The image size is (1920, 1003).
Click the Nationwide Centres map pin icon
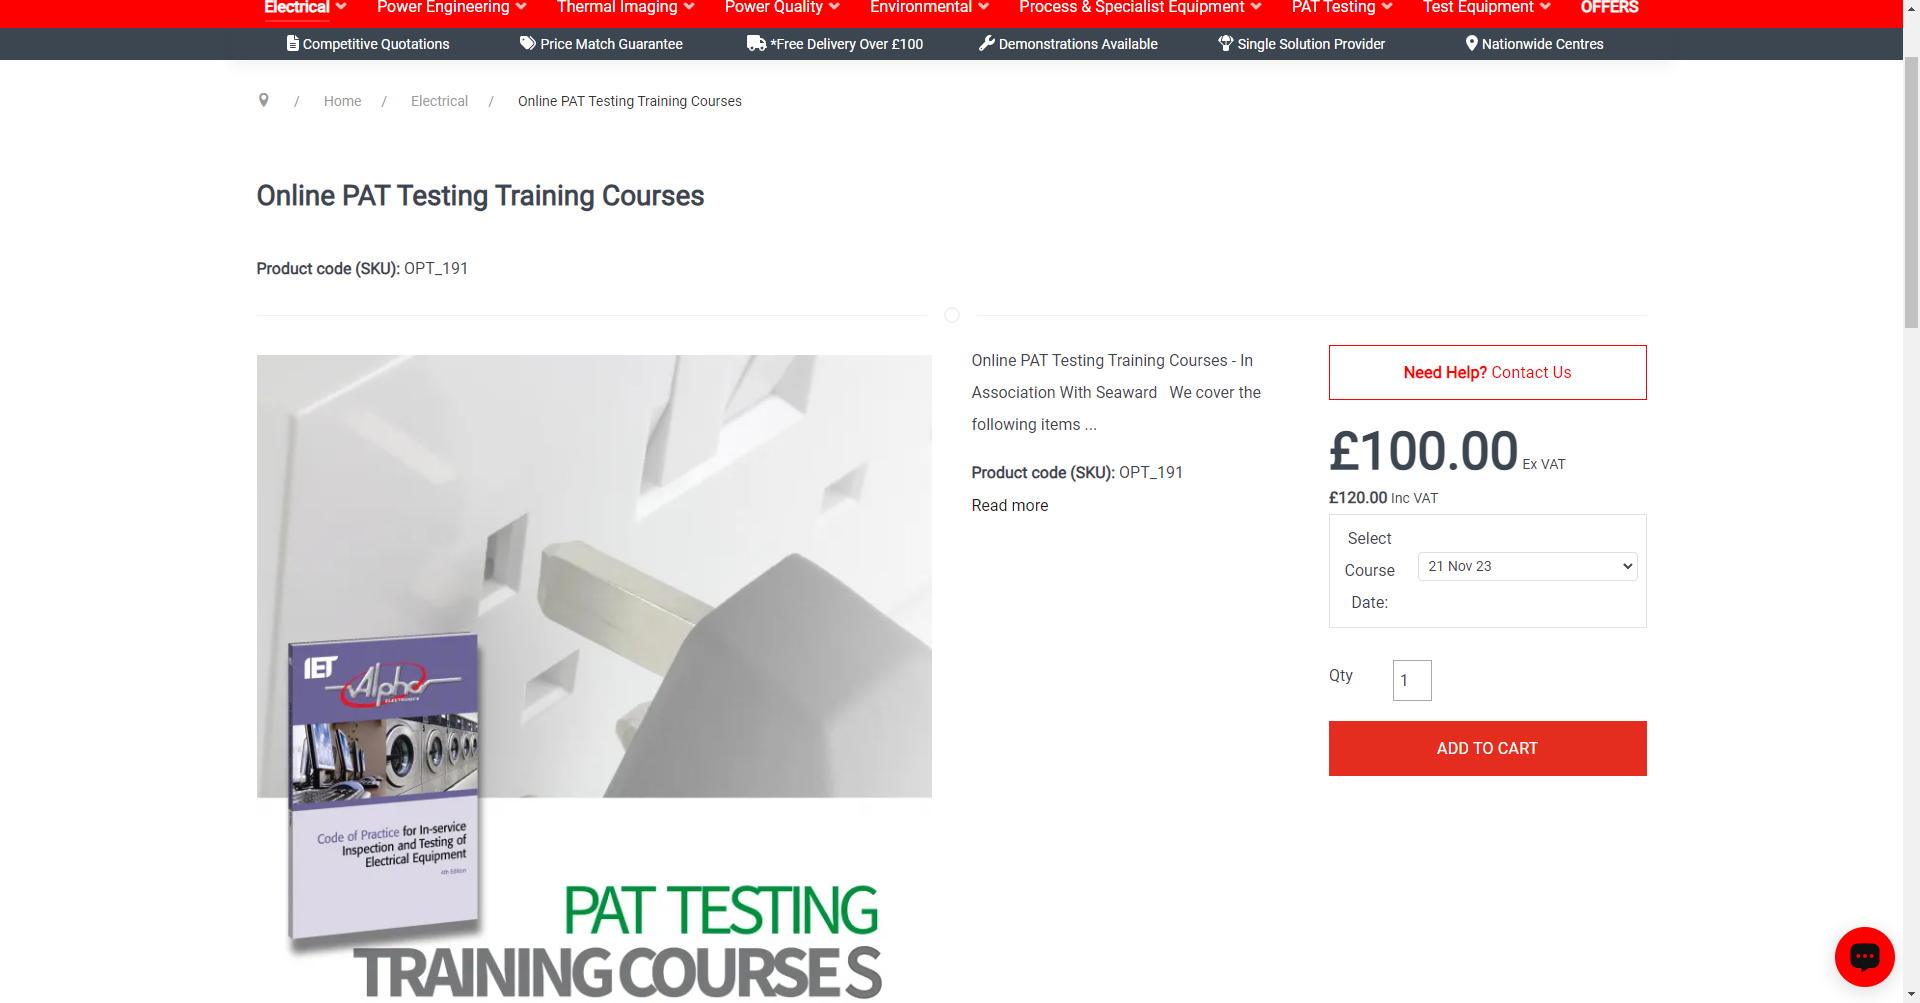pos(1471,43)
